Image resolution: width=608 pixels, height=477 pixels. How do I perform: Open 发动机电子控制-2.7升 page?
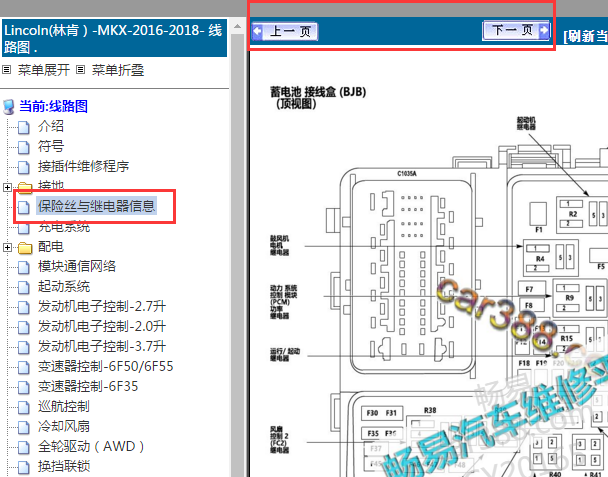(102, 307)
